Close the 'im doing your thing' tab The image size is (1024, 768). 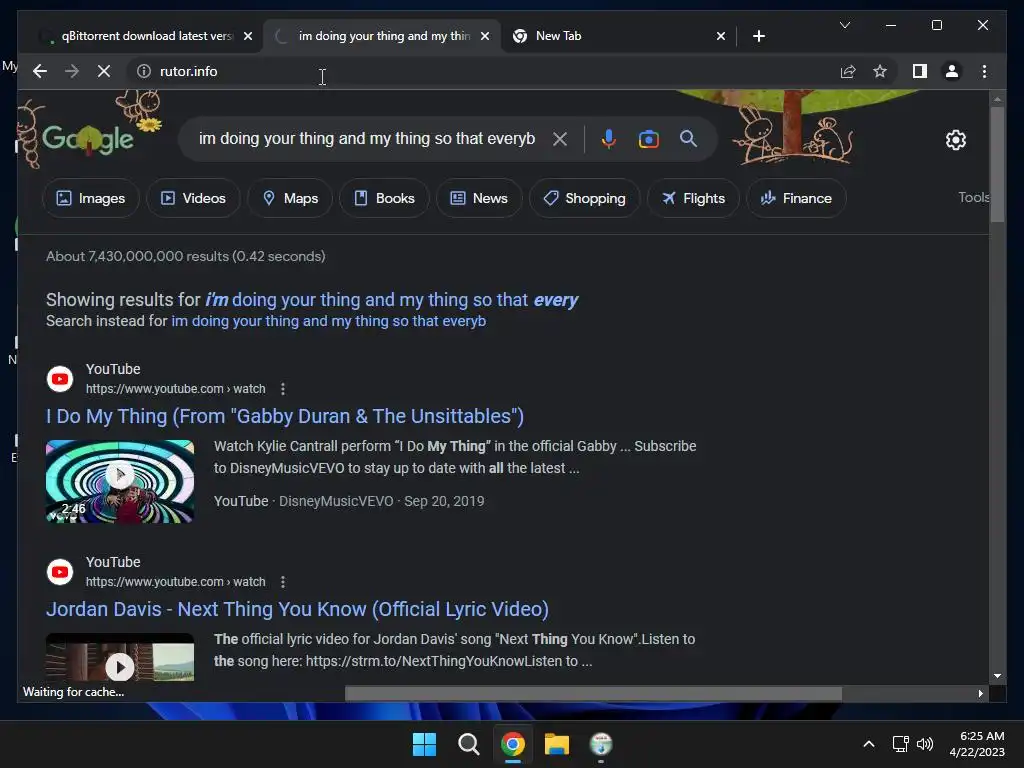click(485, 37)
